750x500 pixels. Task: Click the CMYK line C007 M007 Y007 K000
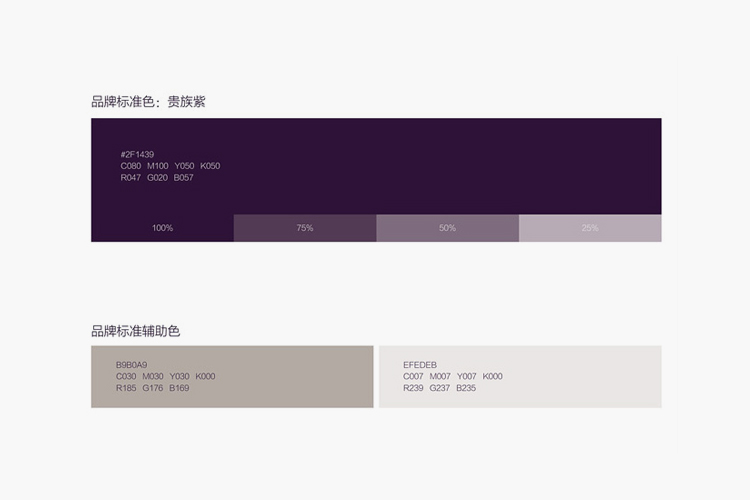click(453, 377)
